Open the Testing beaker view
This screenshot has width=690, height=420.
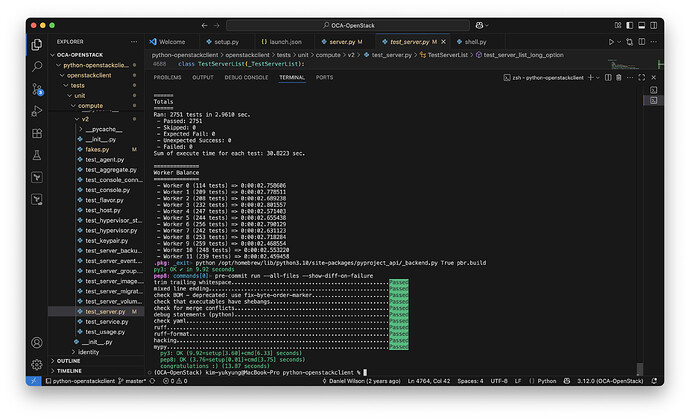tap(37, 155)
